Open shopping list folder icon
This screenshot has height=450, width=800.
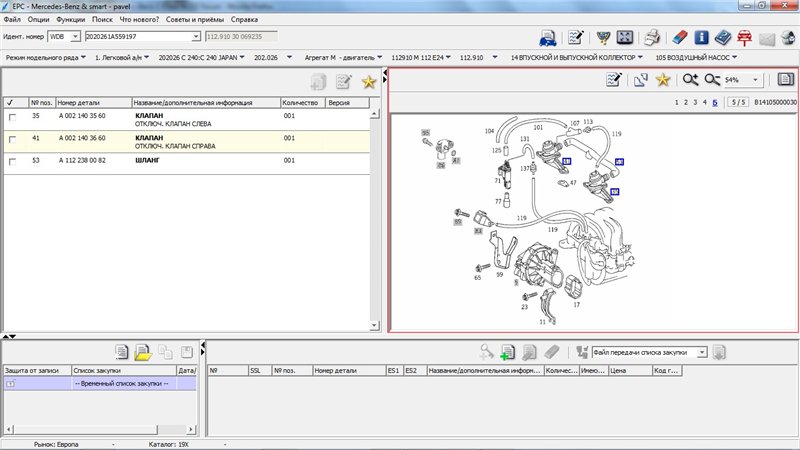coord(143,352)
